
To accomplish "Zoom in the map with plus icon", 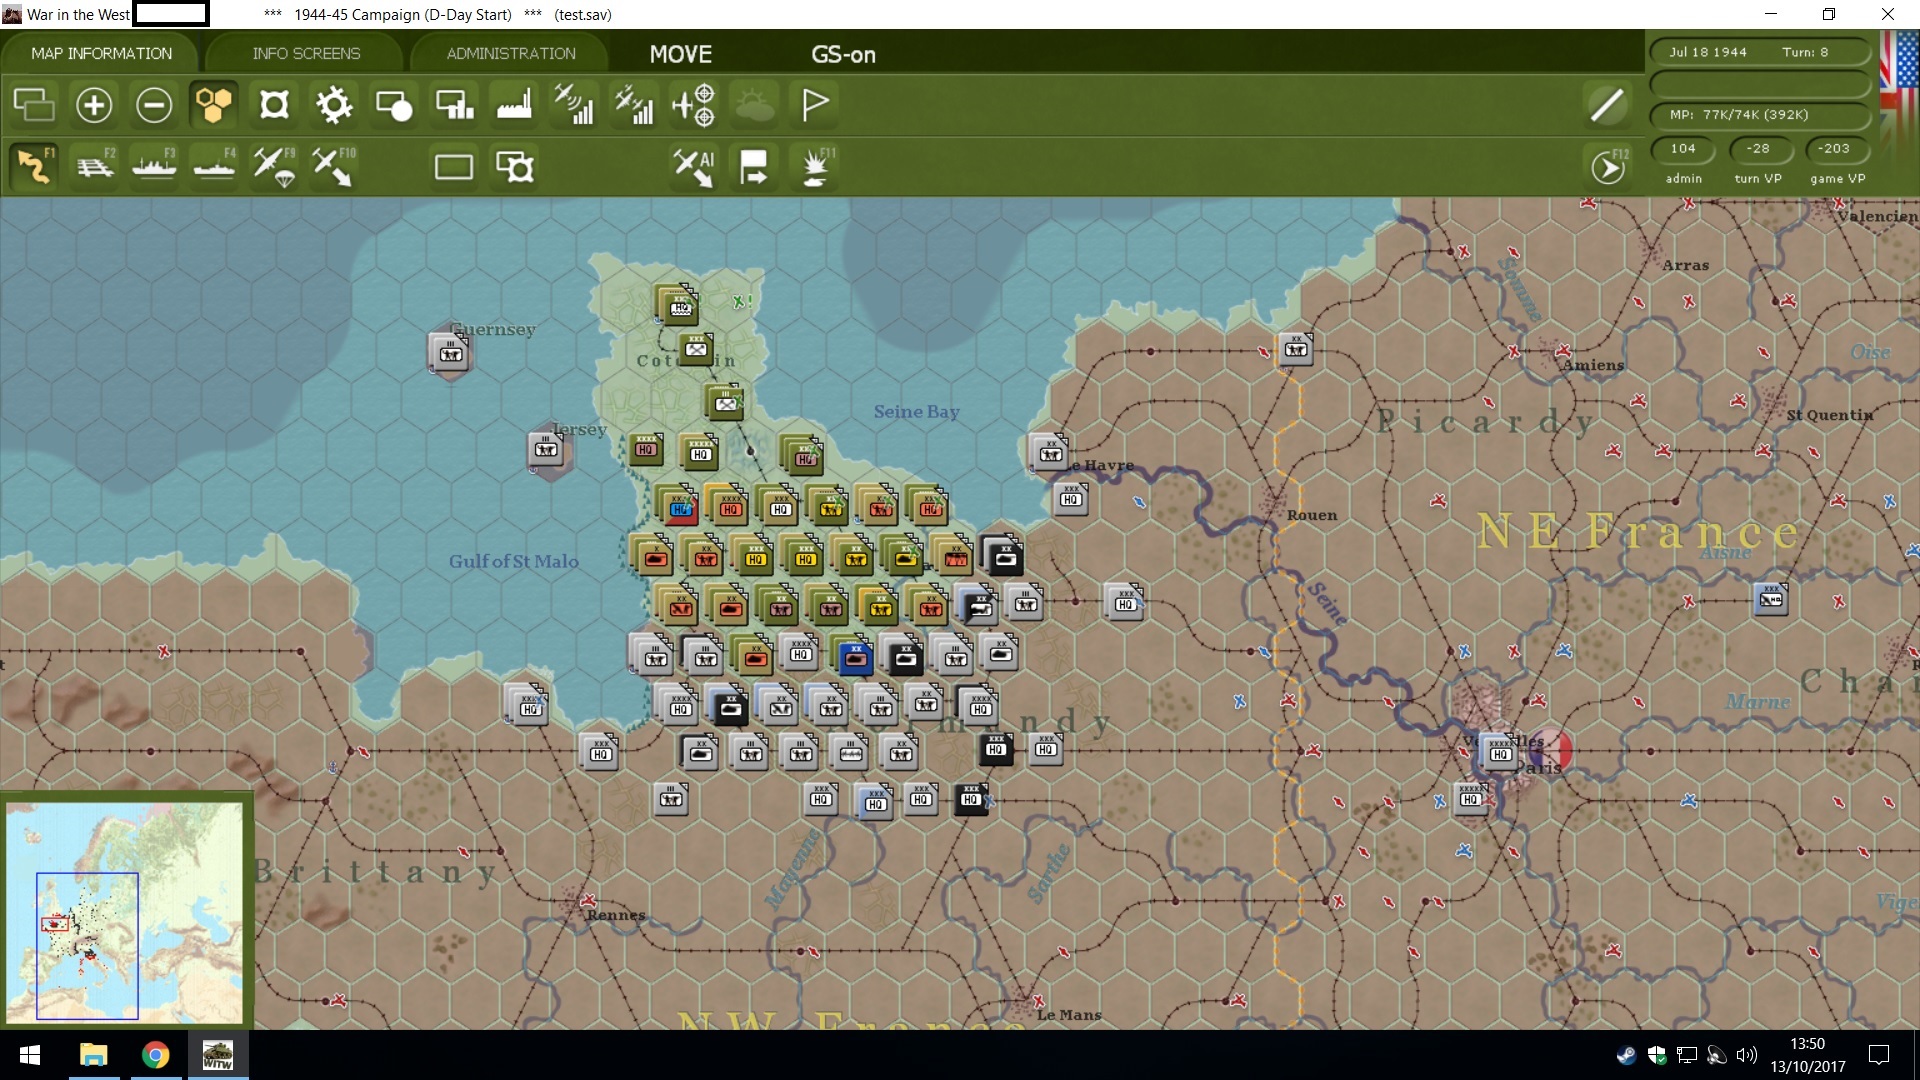I will click(x=94, y=104).
